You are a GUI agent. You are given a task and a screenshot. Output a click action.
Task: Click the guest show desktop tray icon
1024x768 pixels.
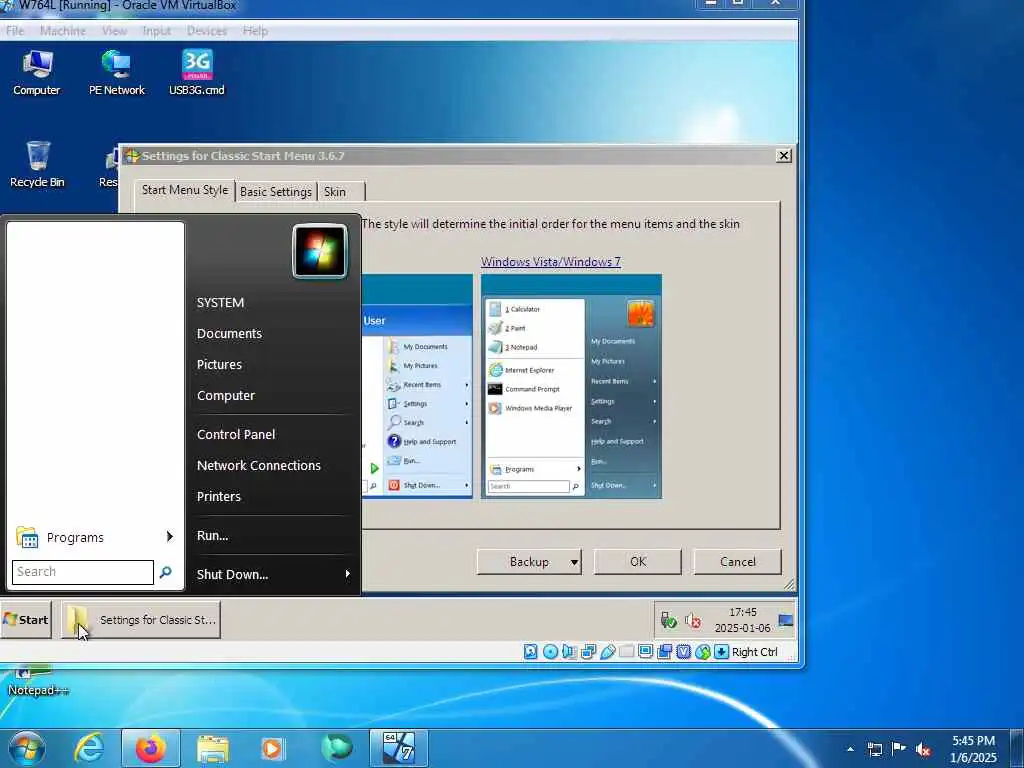(786, 620)
